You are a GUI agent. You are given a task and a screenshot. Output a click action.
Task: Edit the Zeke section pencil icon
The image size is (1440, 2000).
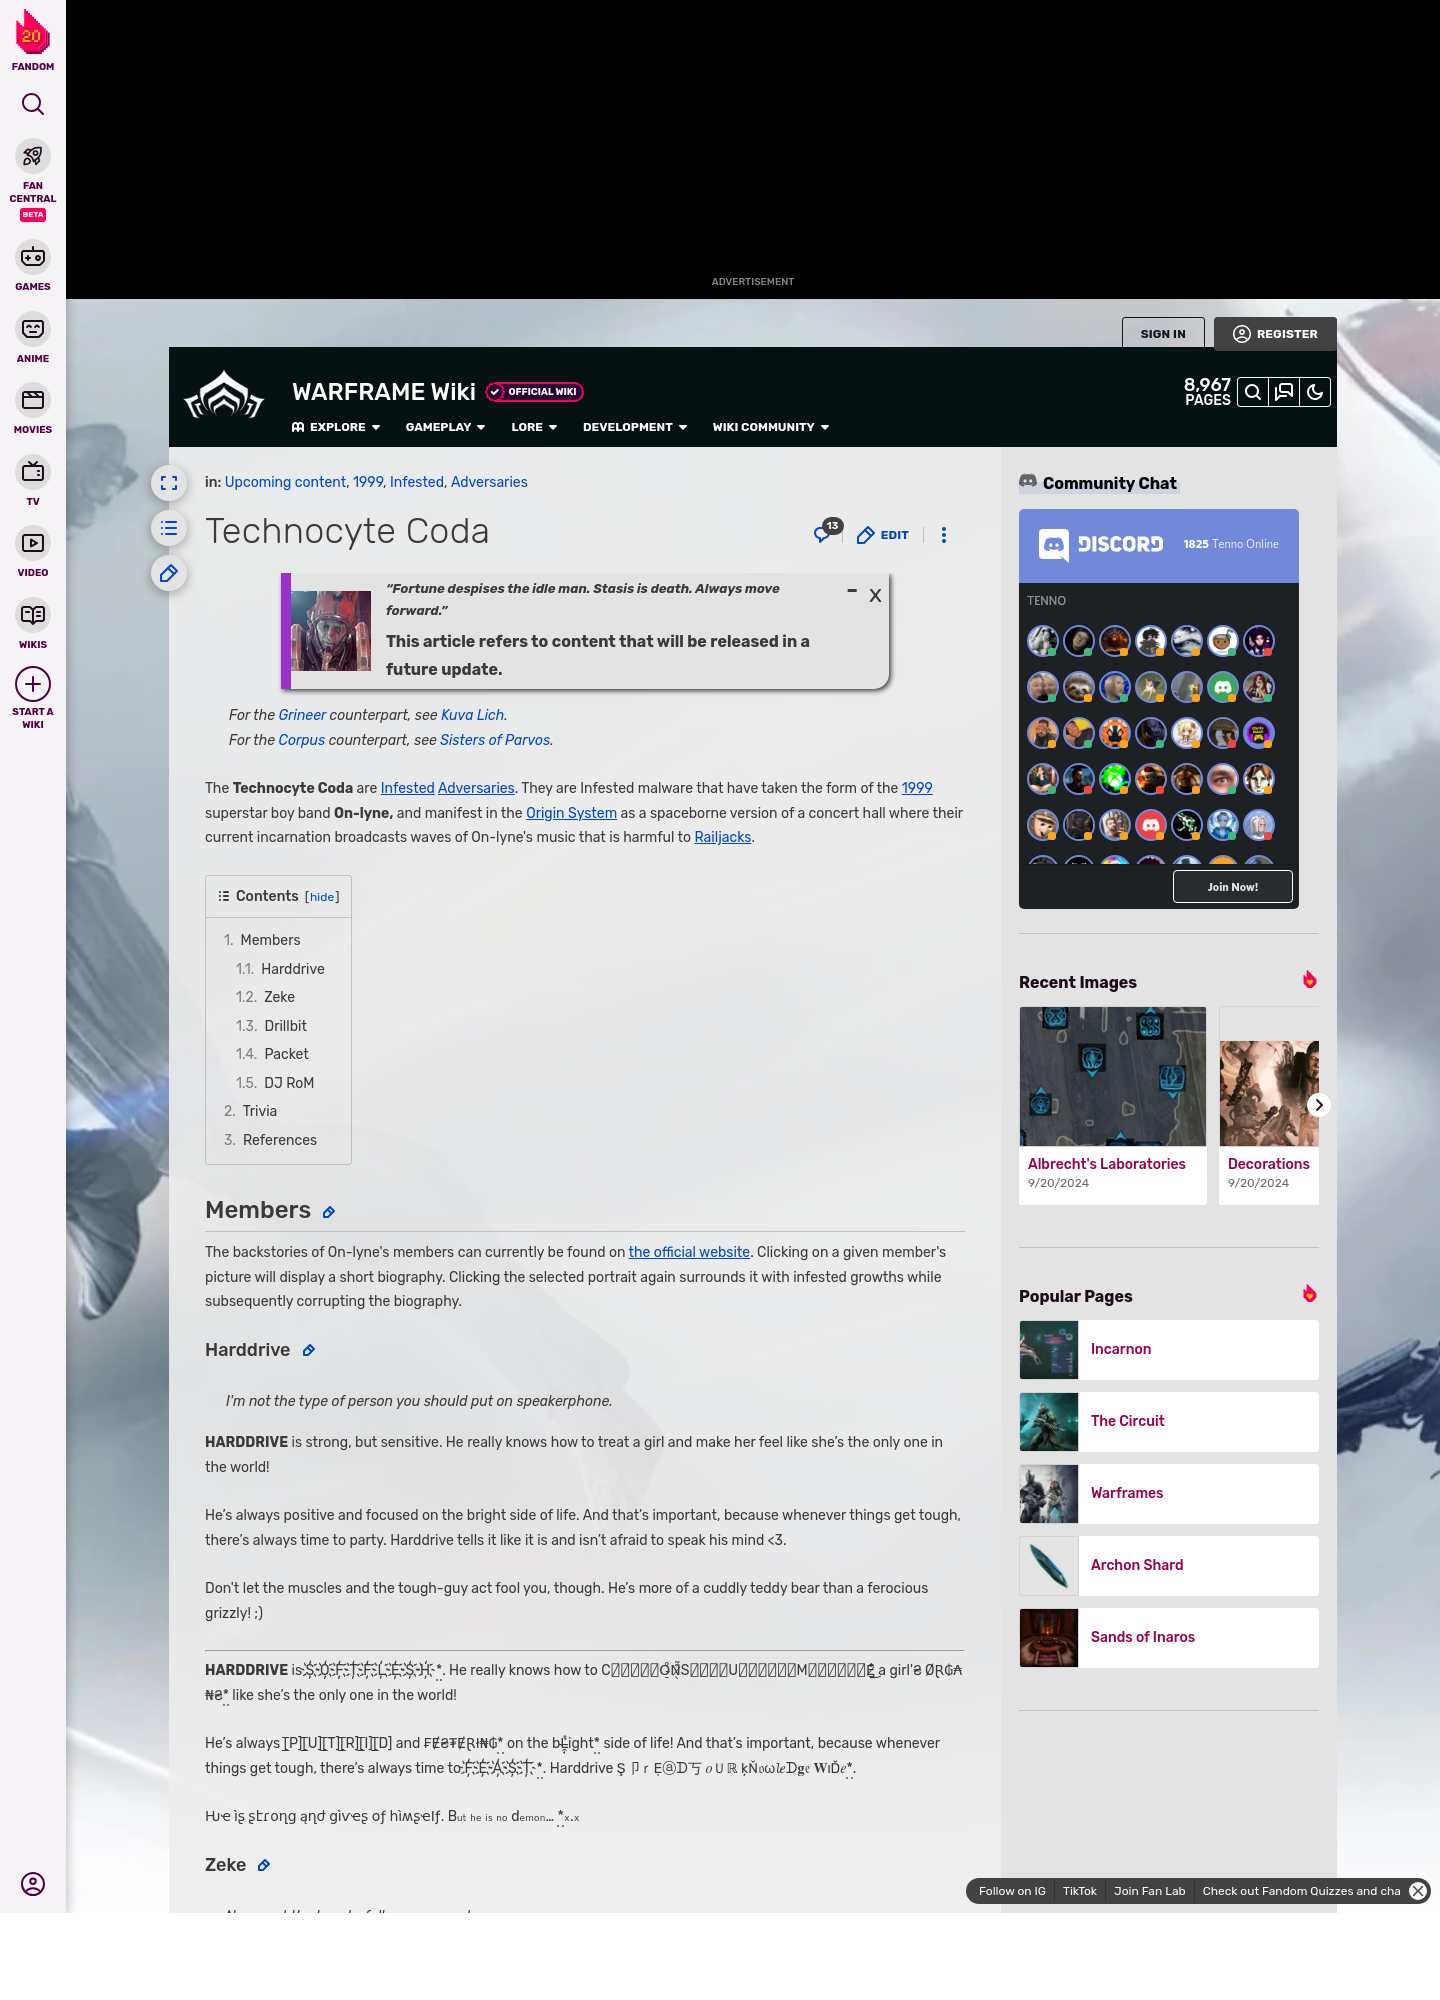[x=264, y=1865]
